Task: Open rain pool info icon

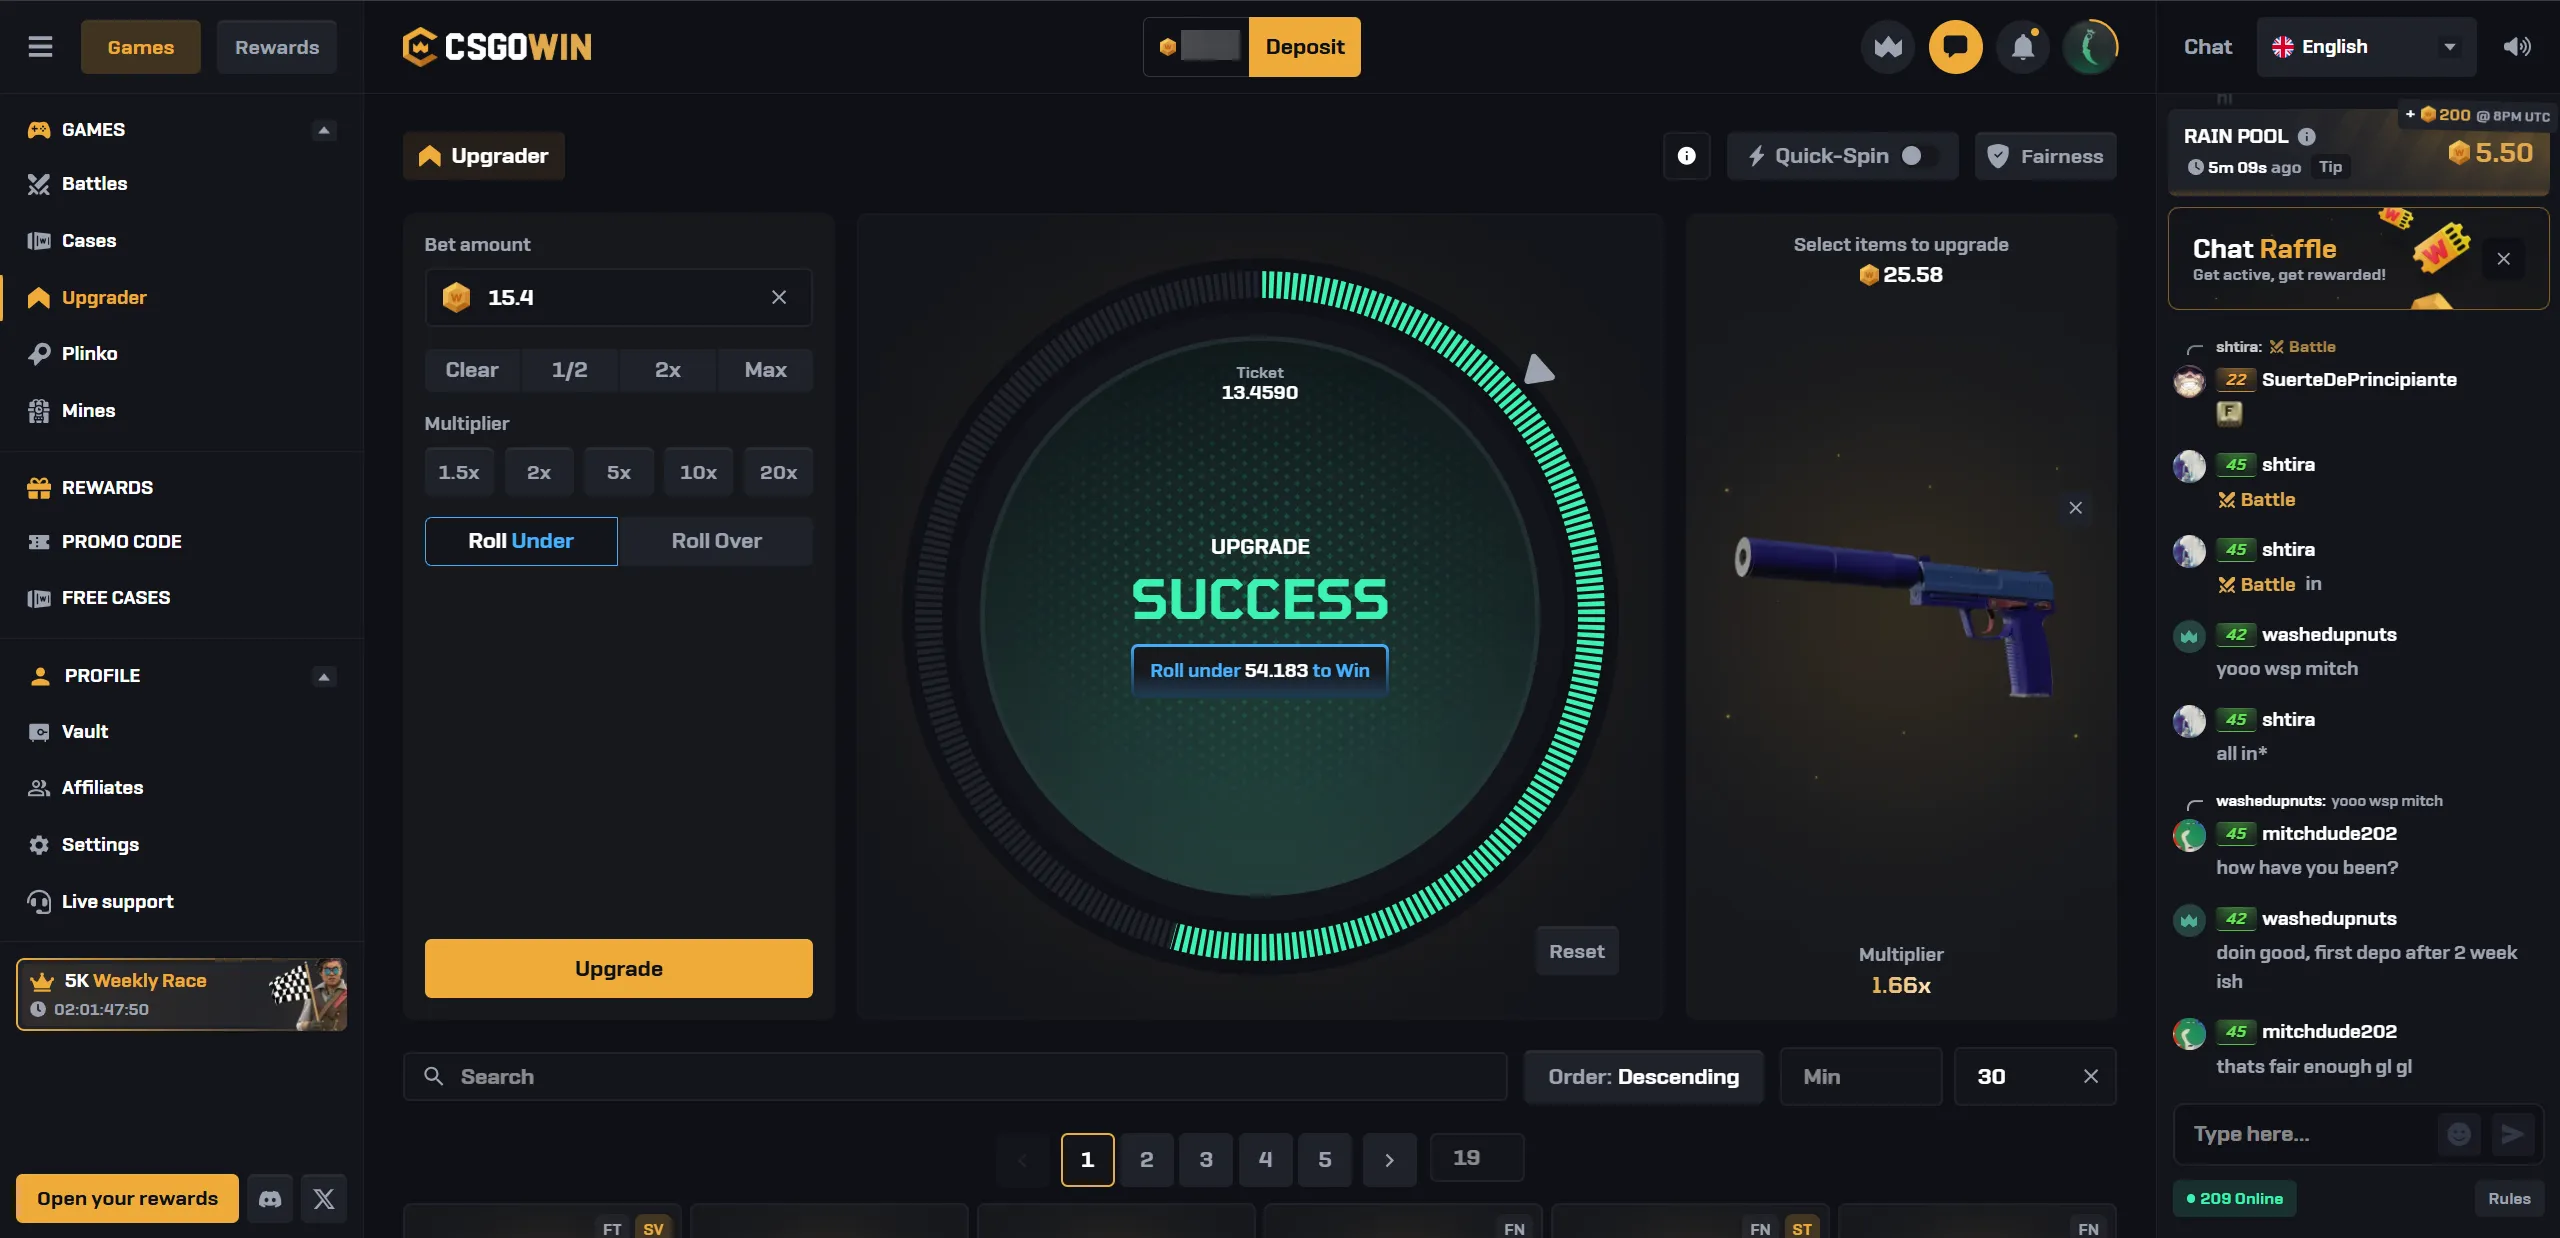Action: click(x=2306, y=137)
